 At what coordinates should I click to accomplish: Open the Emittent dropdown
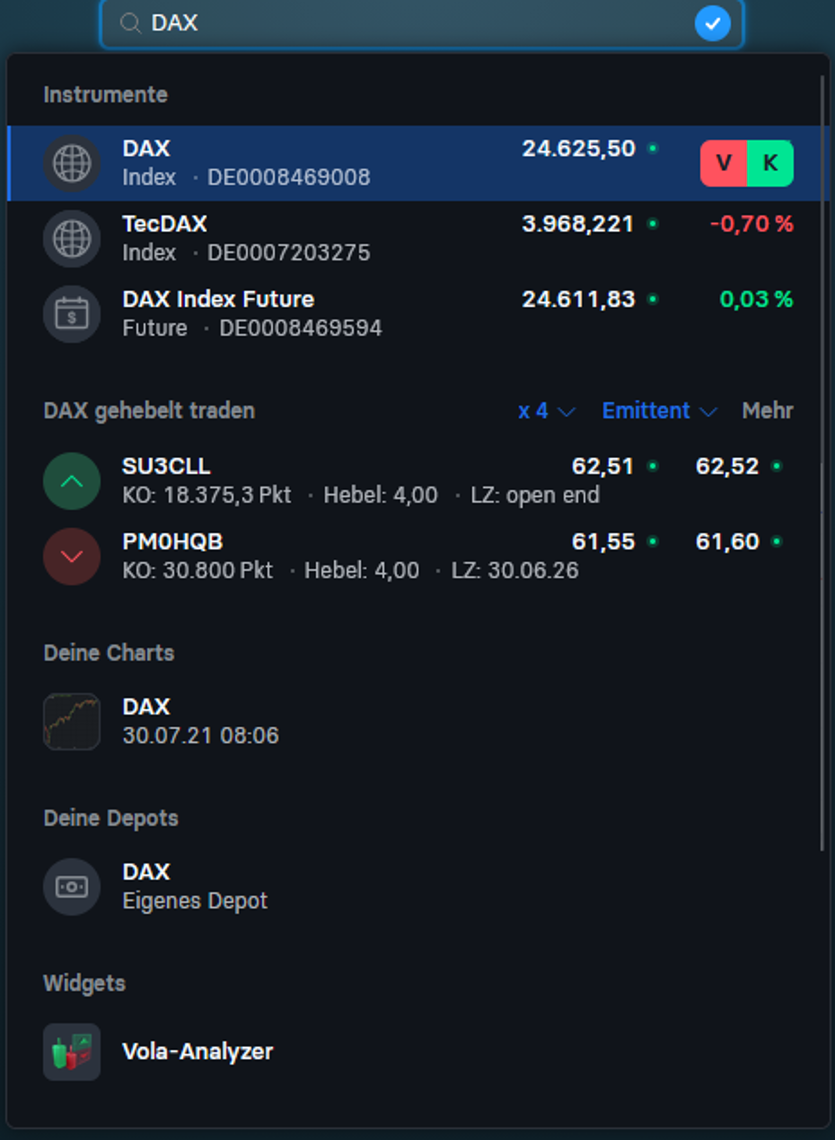[660, 411]
